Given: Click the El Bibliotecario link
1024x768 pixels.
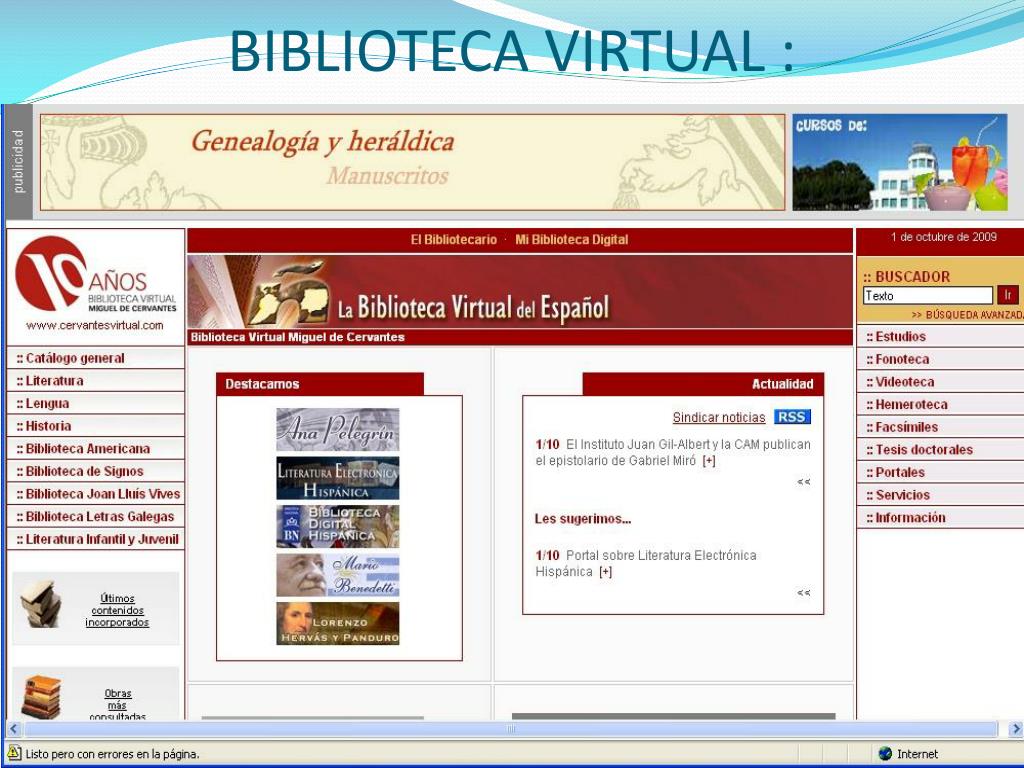Looking at the screenshot, I should (454, 240).
